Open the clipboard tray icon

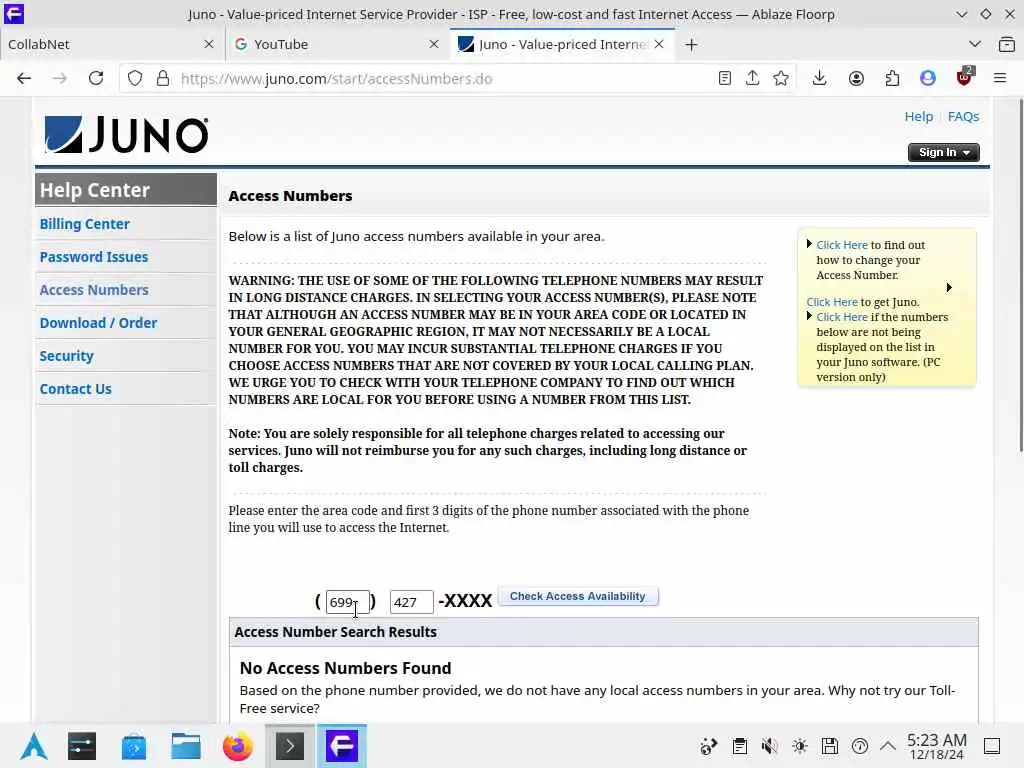click(x=739, y=746)
